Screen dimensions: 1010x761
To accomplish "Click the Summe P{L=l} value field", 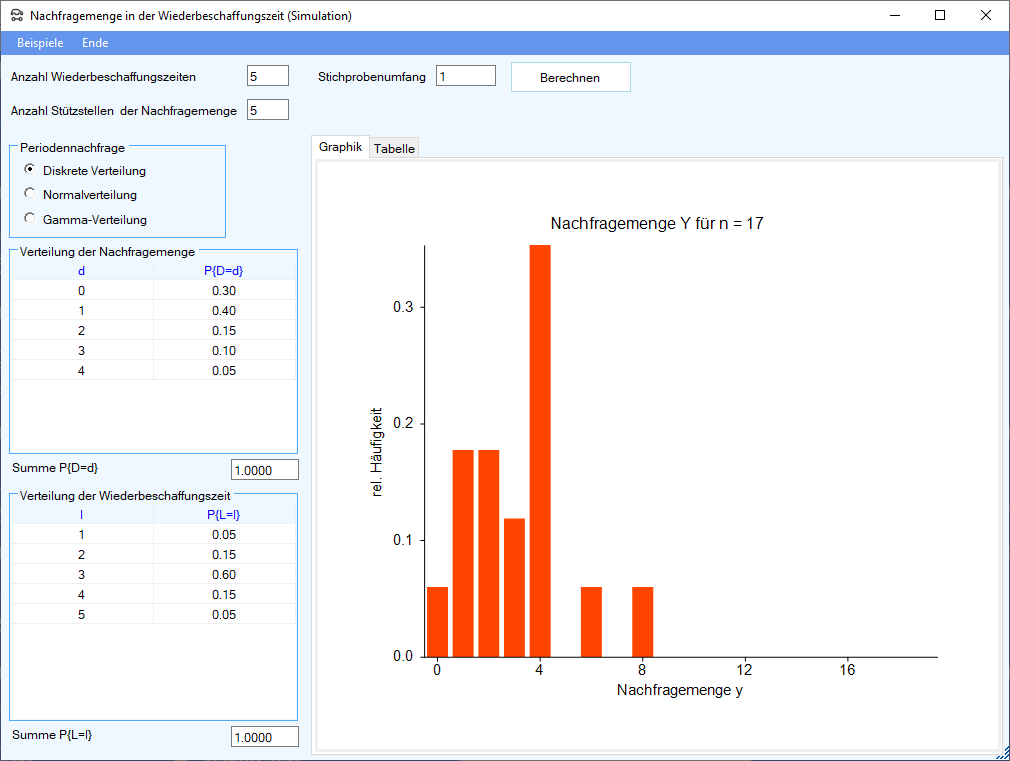I will pos(264,737).
